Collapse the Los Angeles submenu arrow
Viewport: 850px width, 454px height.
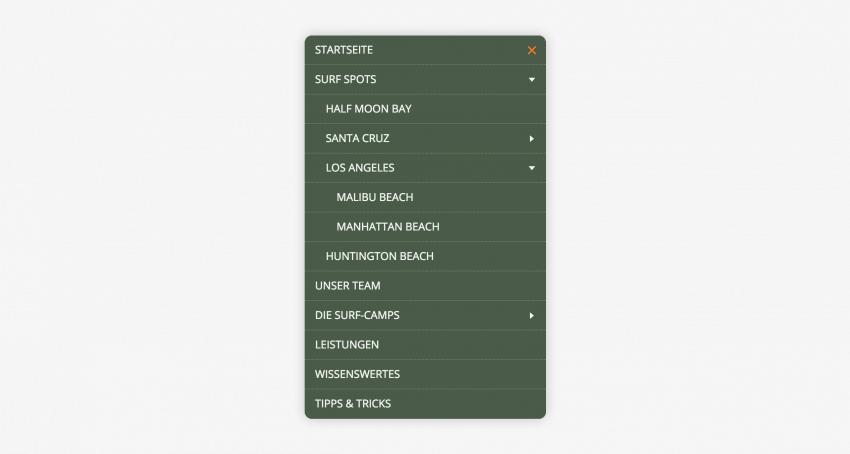click(x=532, y=168)
